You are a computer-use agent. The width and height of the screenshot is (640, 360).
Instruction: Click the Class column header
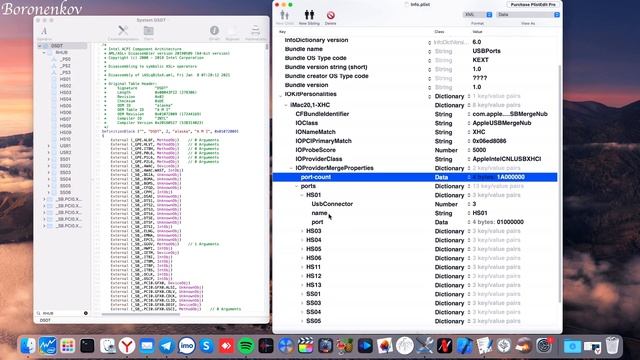[x=439, y=31]
